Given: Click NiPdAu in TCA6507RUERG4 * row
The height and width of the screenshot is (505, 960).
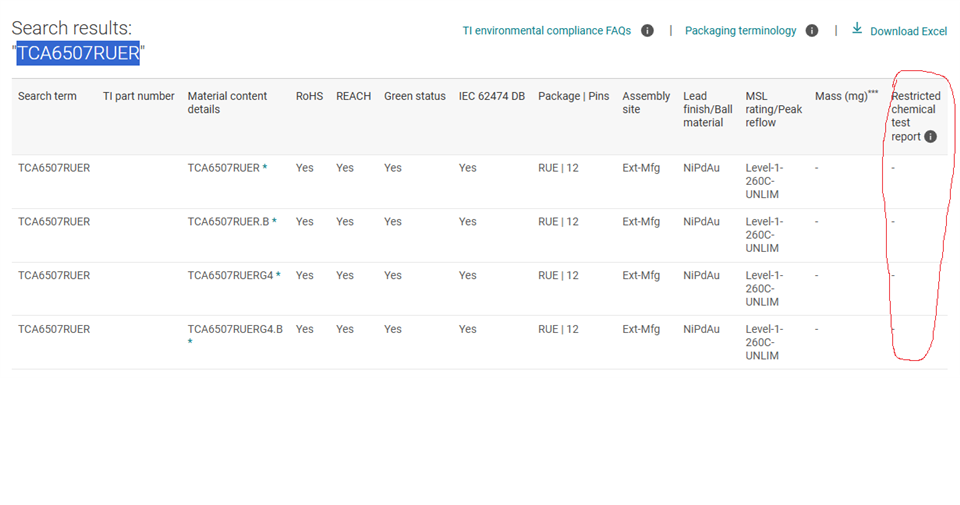Looking at the screenshot, I should (x=702, y=275).
